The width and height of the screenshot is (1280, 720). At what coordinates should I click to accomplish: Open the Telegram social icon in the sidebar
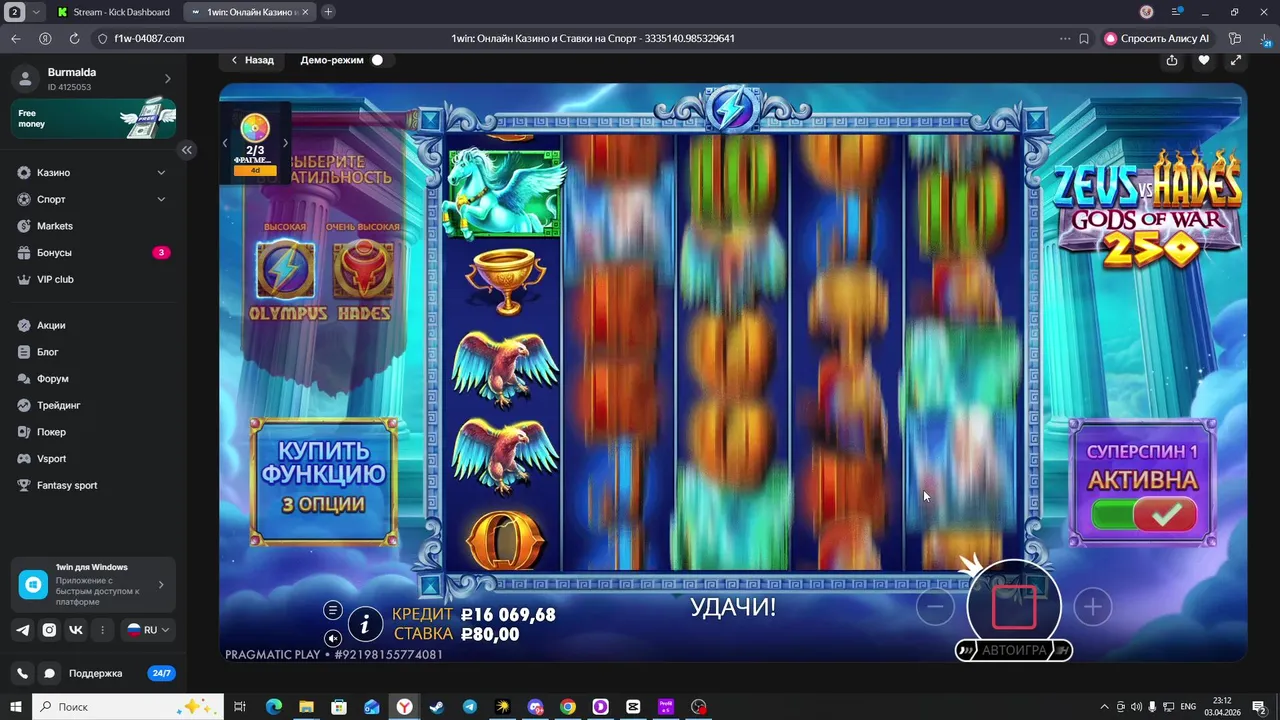pos(23,630)
